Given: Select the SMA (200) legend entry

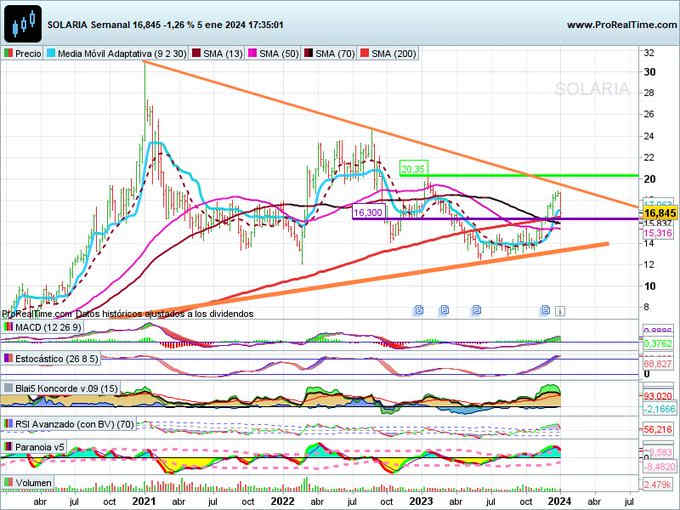Looking at the screenshot, I should click(x=388, y=54).
